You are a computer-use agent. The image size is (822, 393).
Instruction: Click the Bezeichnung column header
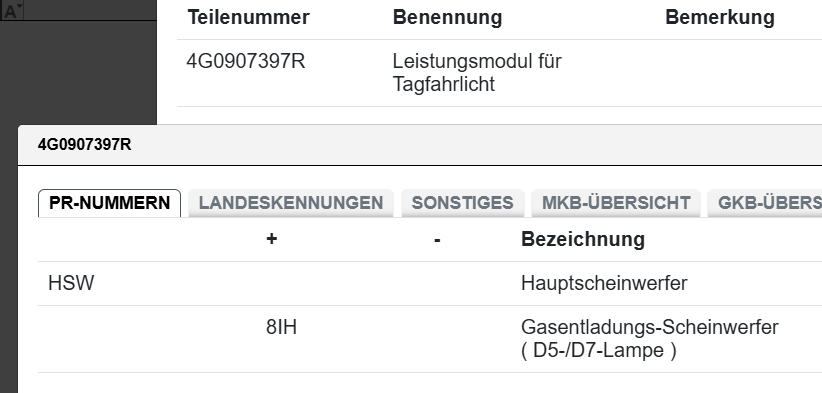click(x=583, y=239)
